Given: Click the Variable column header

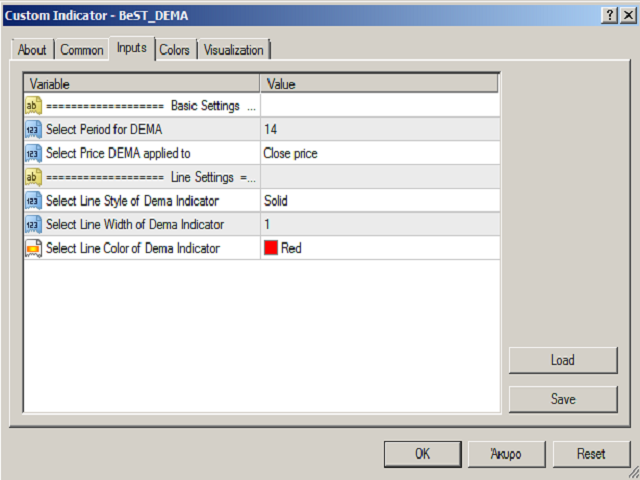Looking at the screenshot, I should coord(142,84).
